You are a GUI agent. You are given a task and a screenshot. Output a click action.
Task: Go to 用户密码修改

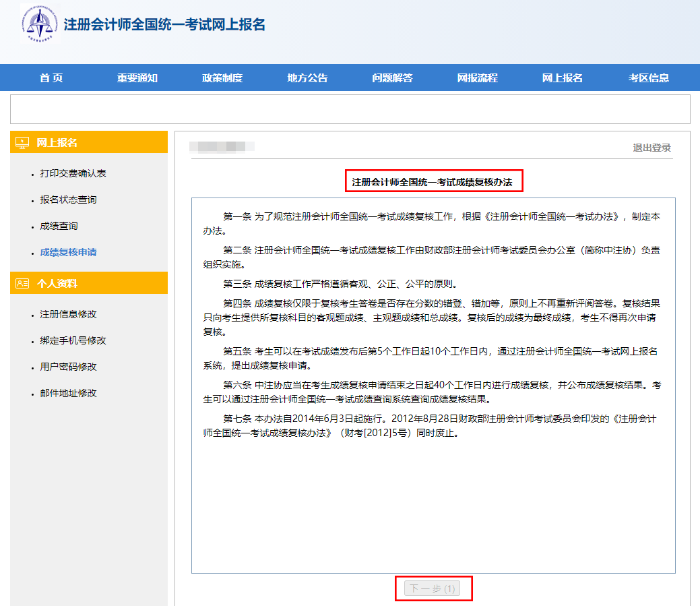point(68,367)
